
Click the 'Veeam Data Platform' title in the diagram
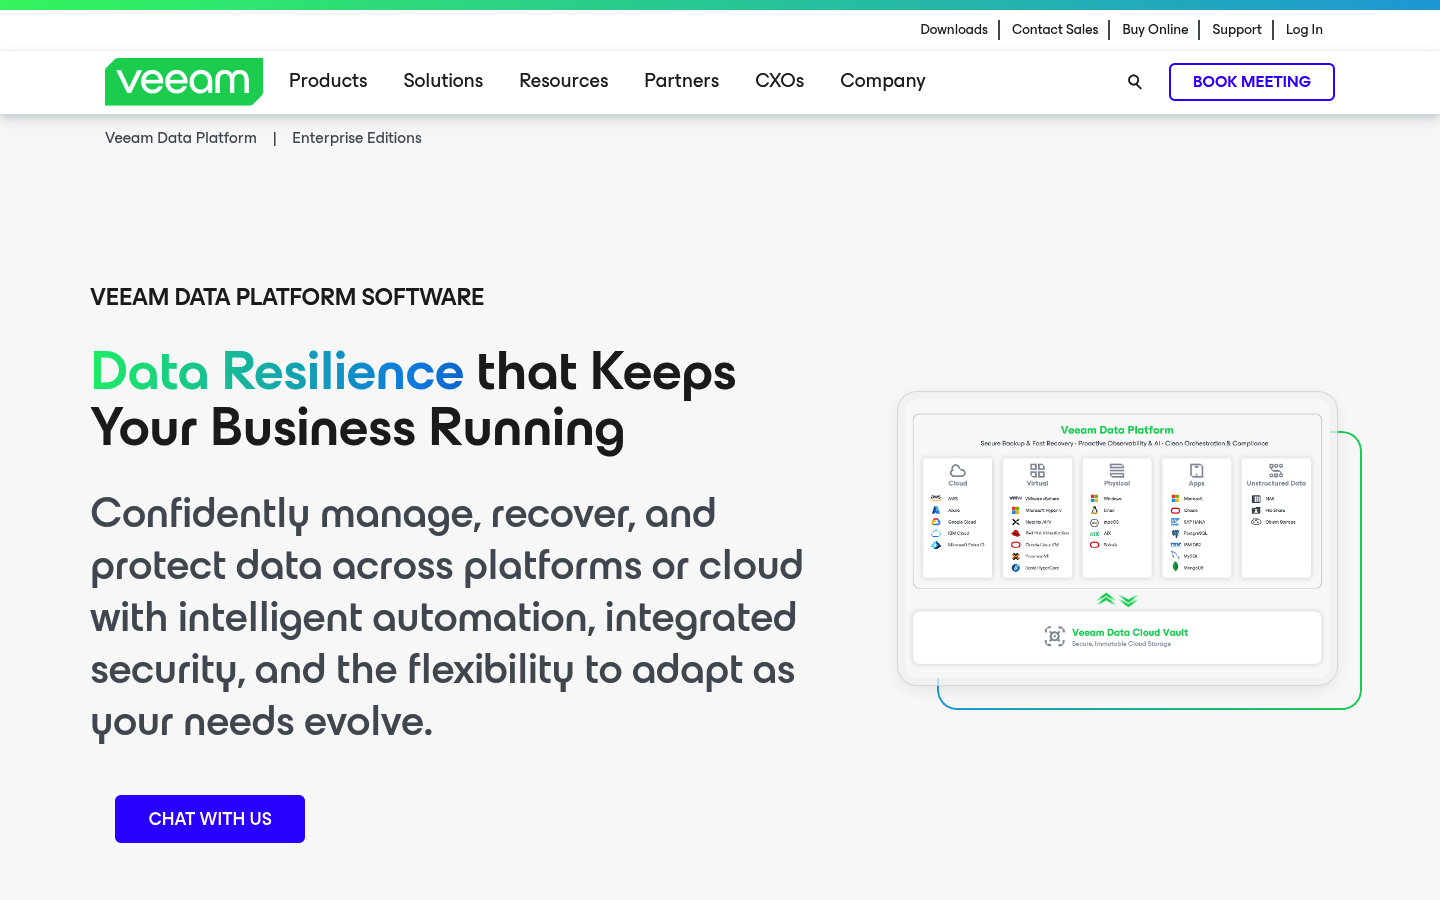click(1117, 430)
